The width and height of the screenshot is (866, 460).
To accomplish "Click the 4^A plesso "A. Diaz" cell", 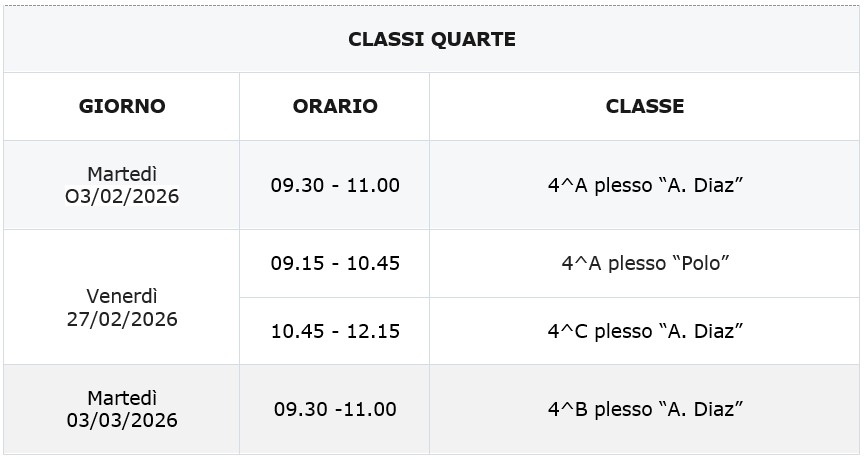I will click(x=645, y=185).
